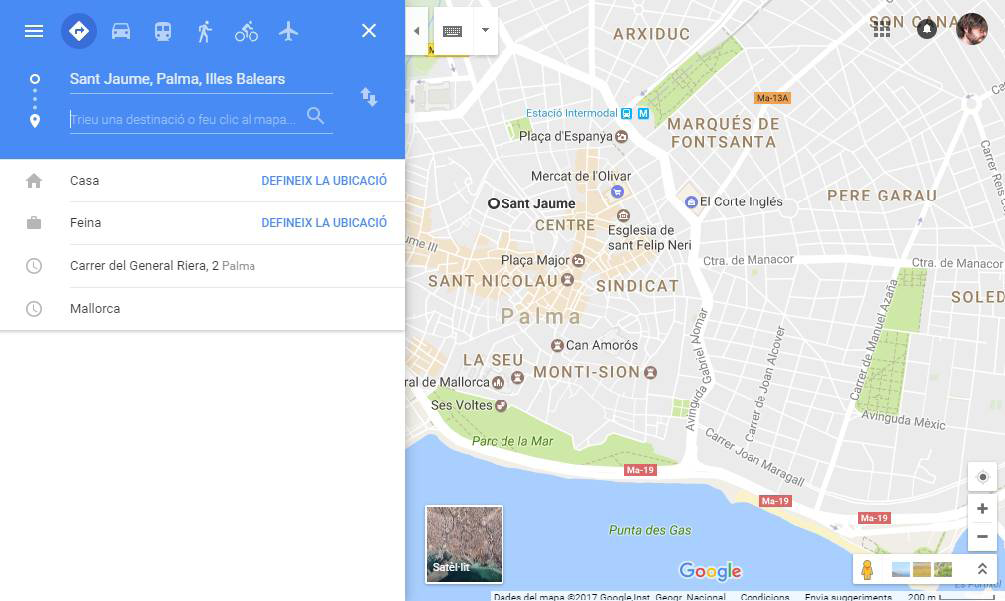Click DEFINEIX LA UBICACIÓ next to Casa

pos(324,181)
